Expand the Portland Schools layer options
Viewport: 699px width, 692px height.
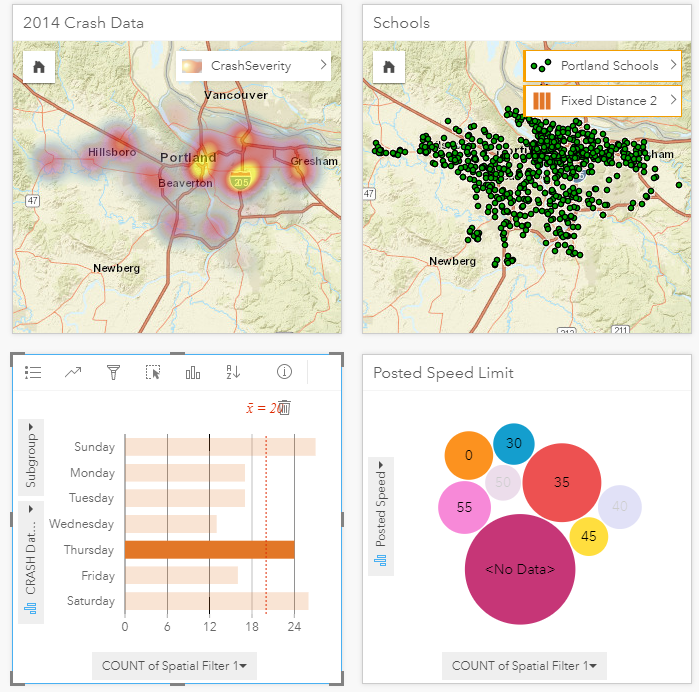(673, 65)
